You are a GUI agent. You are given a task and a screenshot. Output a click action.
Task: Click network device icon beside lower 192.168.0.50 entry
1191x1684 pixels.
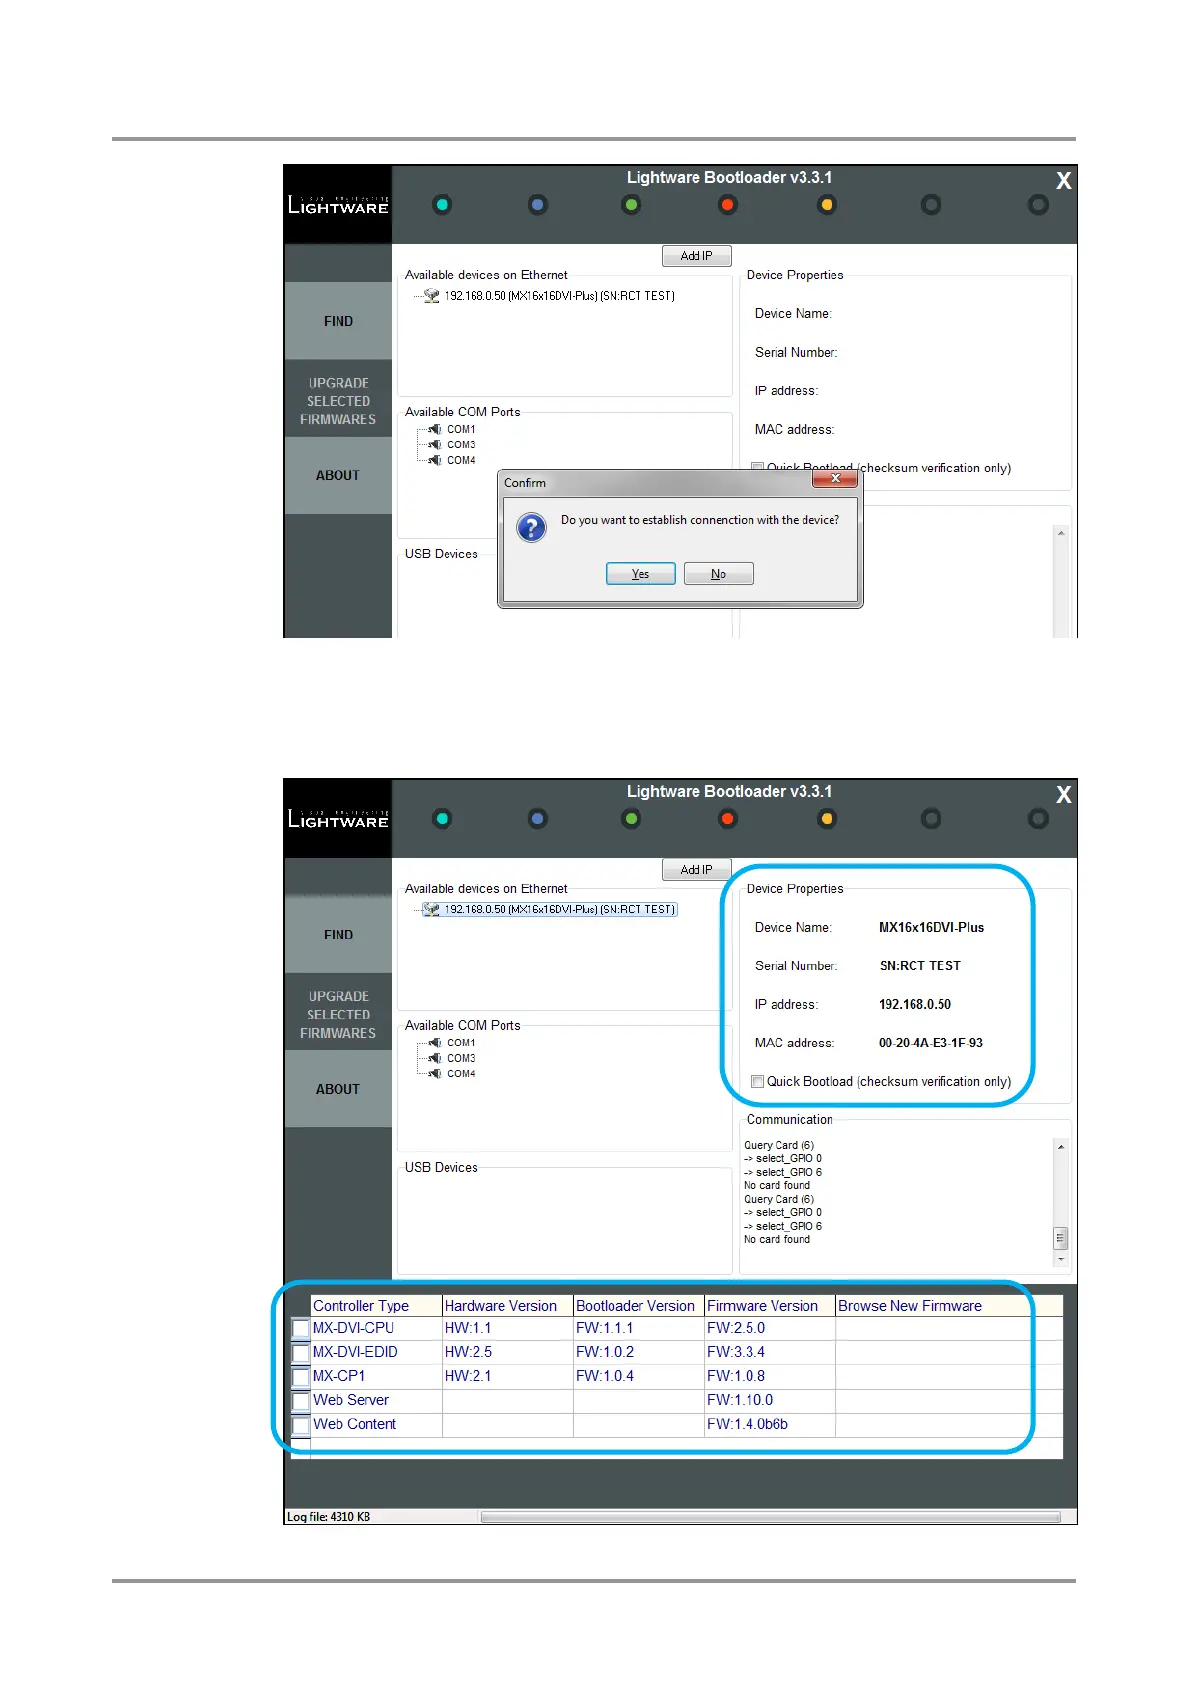click(x=431, y=910)
